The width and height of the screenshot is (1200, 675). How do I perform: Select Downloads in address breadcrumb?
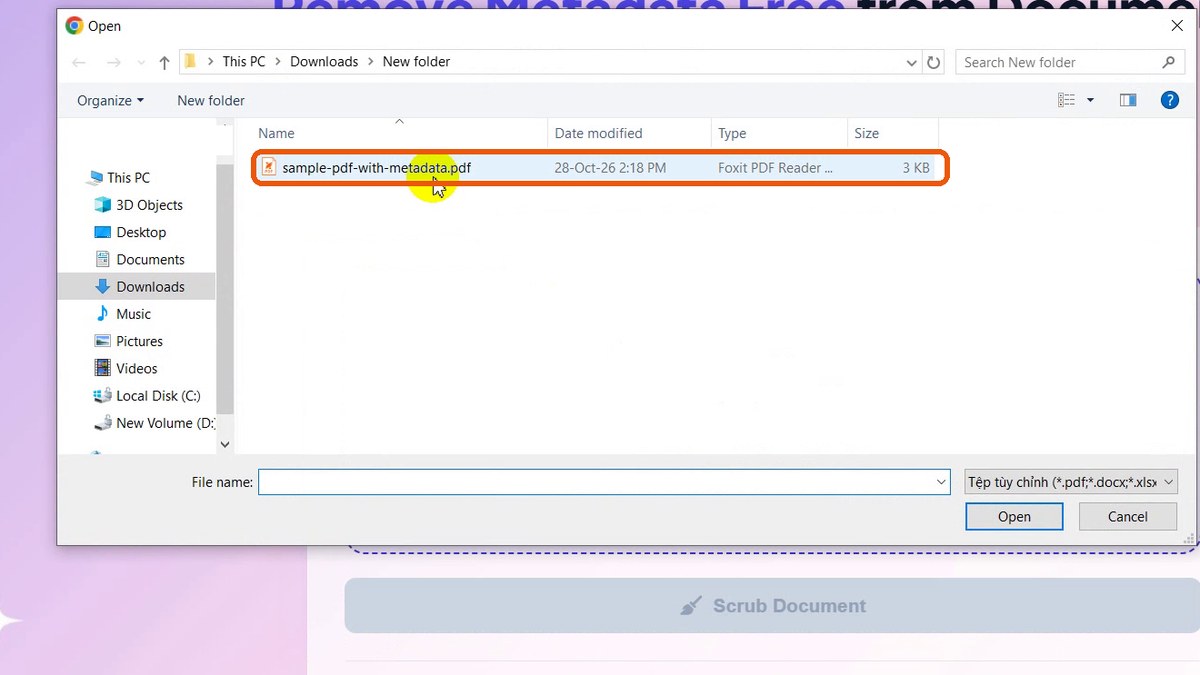(x=324, y=62)
